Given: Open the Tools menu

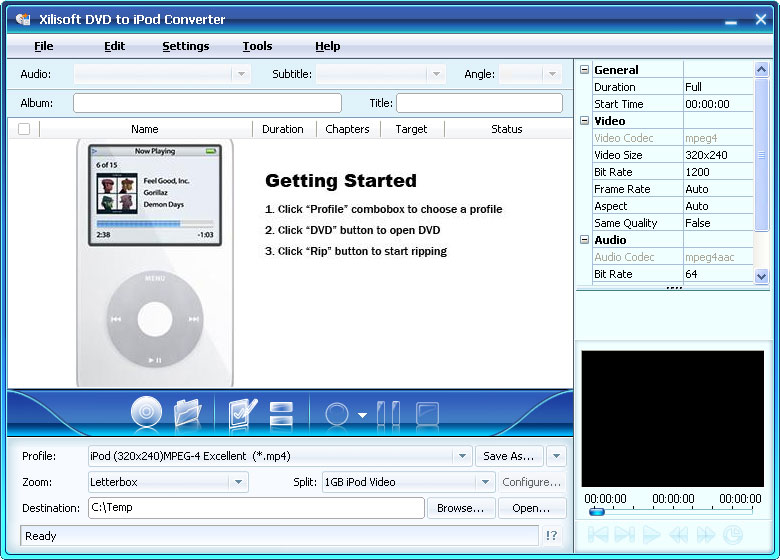Looking at the screenshot, I should tap(257, 46).
